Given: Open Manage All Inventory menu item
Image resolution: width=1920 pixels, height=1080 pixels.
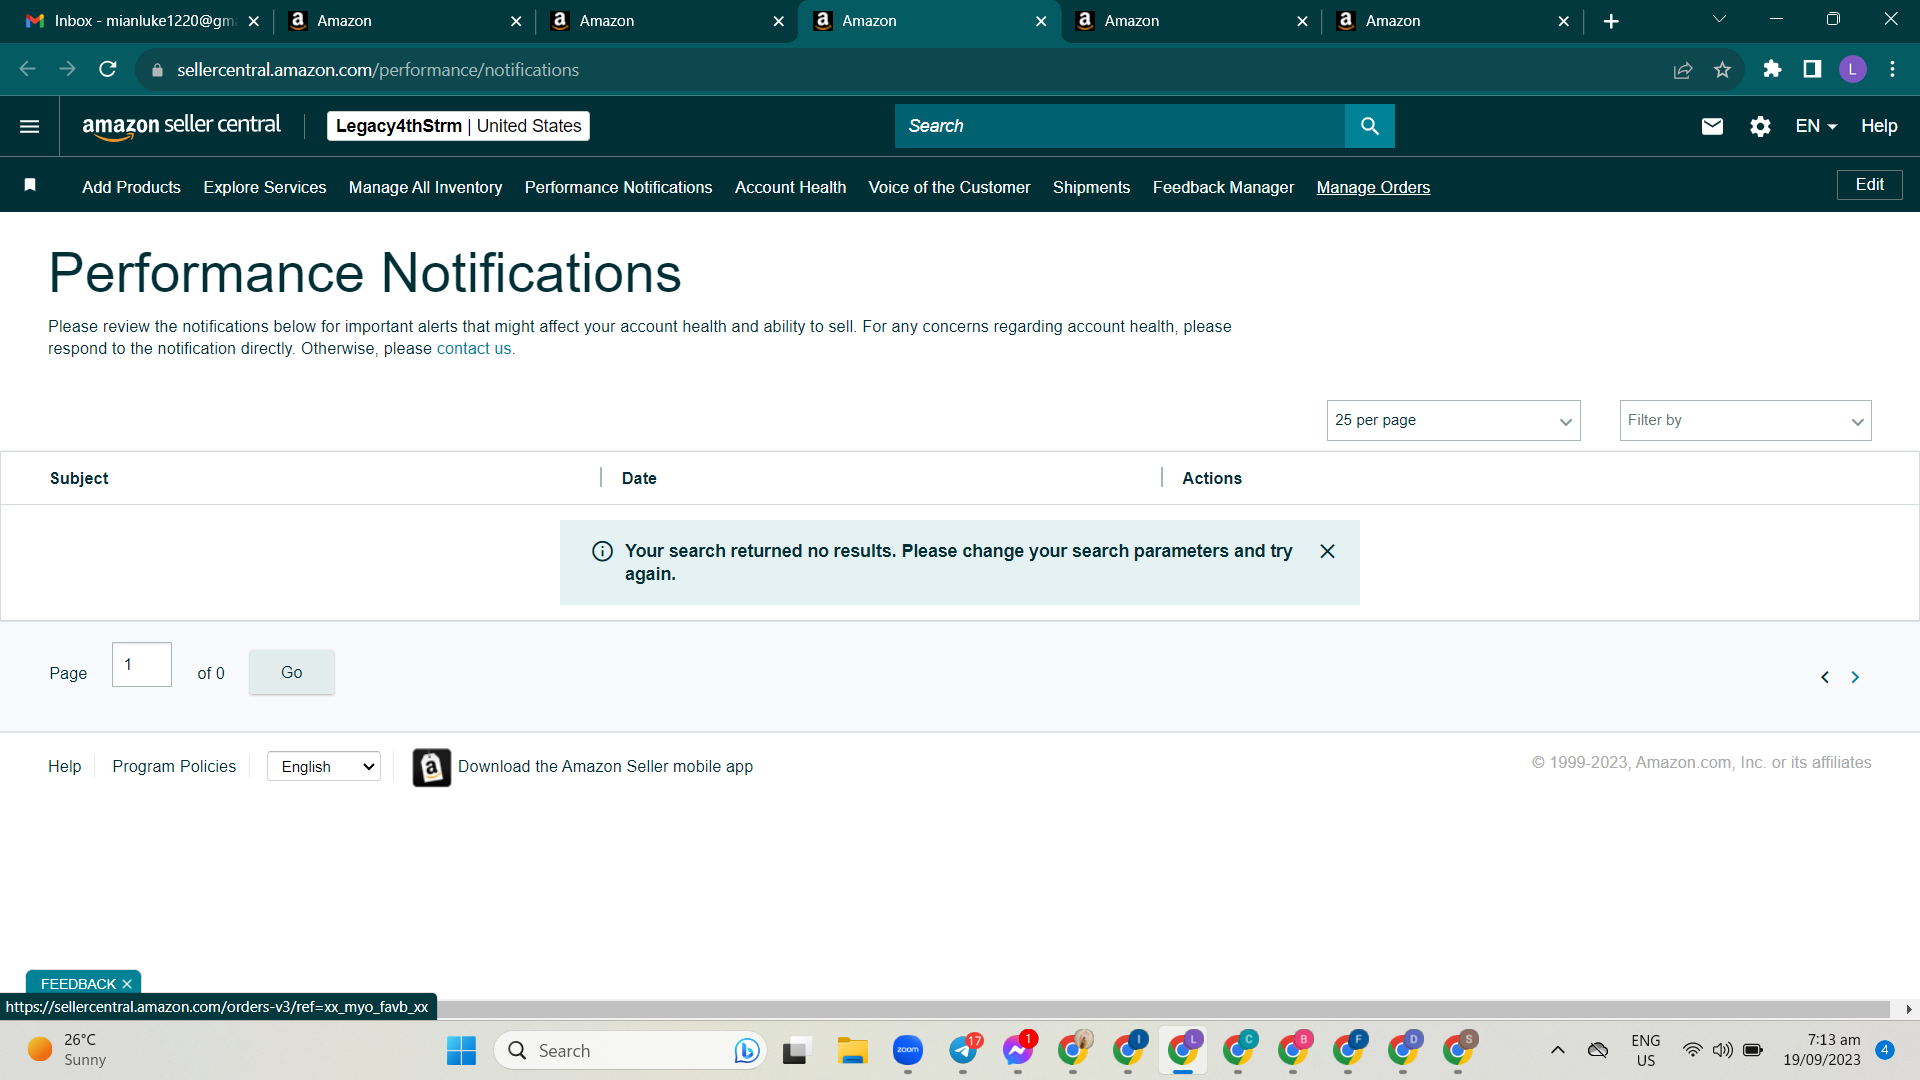Looking at the screenshot, I should [x=425, y=187].
